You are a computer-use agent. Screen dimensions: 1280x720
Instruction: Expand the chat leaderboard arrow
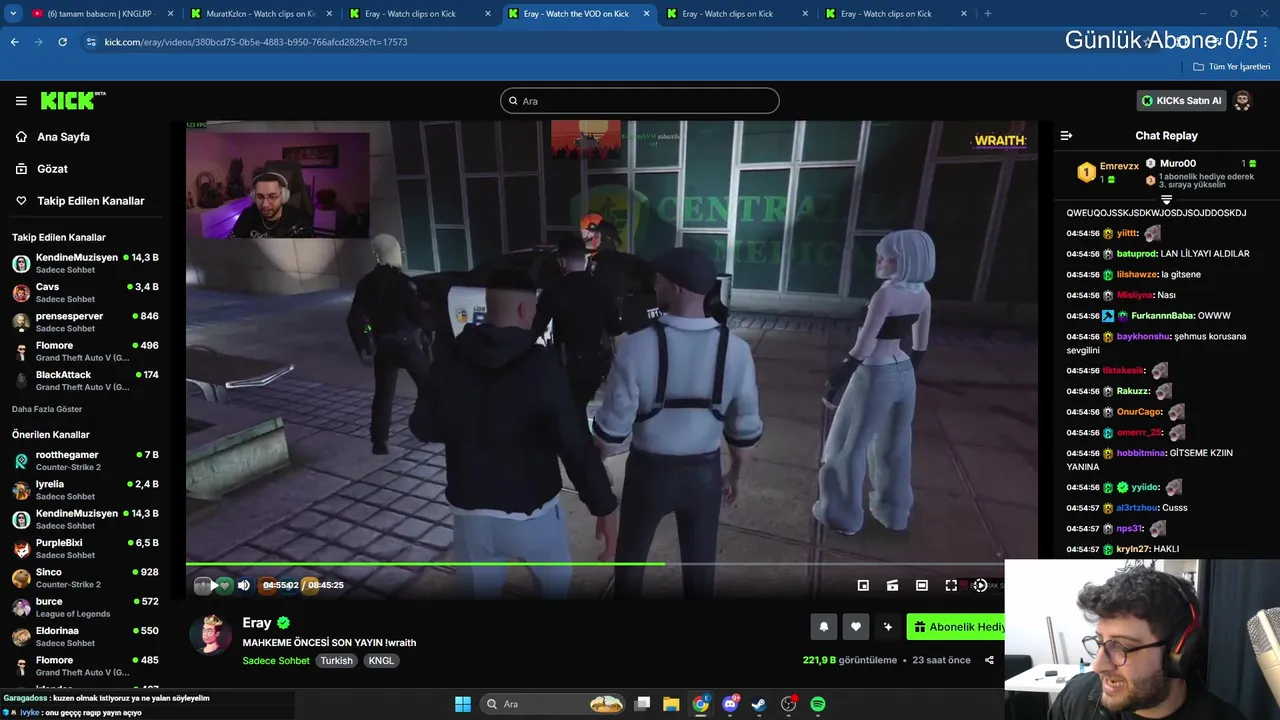click(x=1166, y=200)
